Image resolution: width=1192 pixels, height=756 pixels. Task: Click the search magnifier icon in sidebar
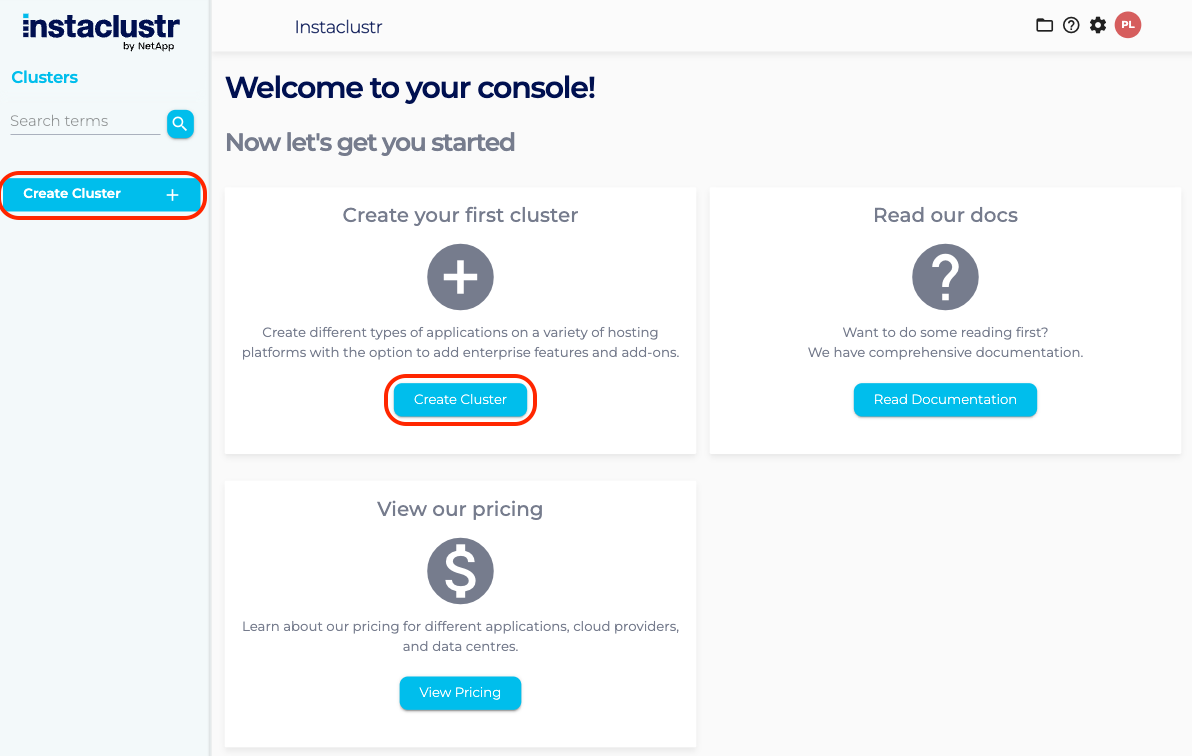pos(180,123)
